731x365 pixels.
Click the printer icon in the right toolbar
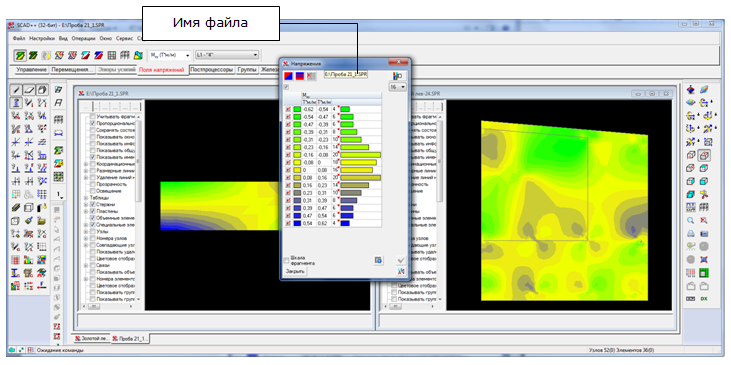(691, 233)
